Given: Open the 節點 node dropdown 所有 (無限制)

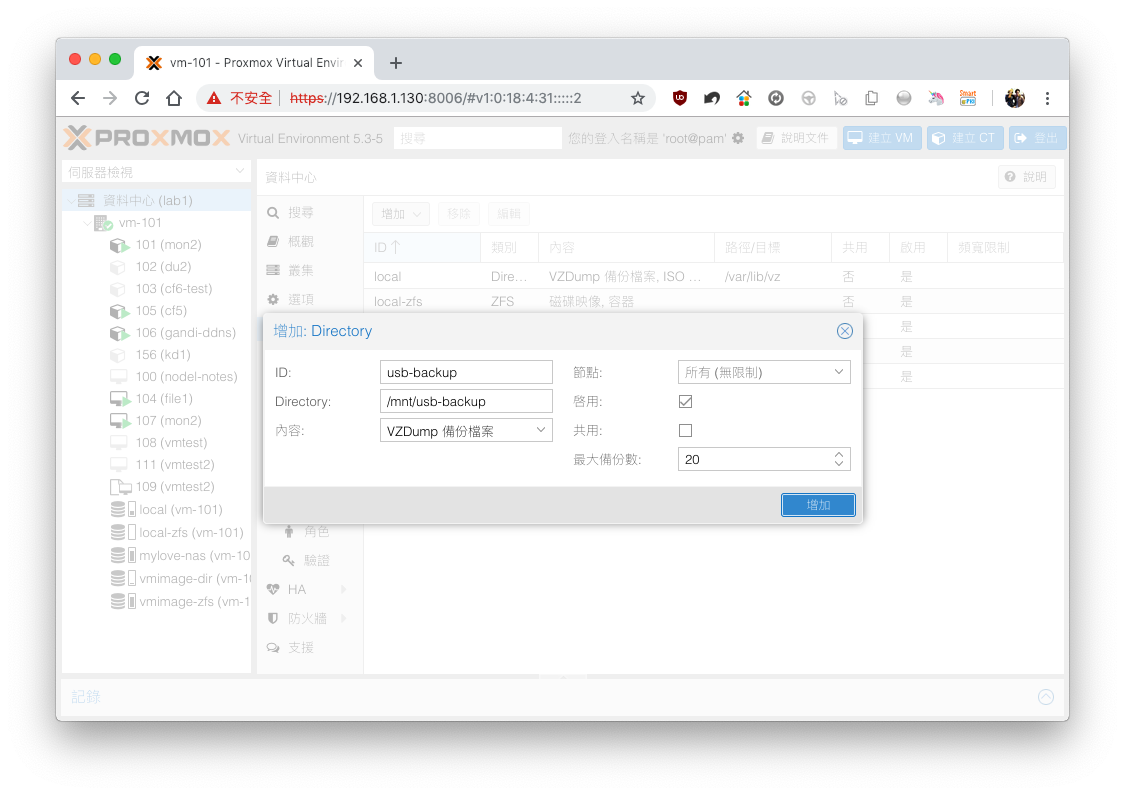Looking at the screenshot, I should pos(764,372).
